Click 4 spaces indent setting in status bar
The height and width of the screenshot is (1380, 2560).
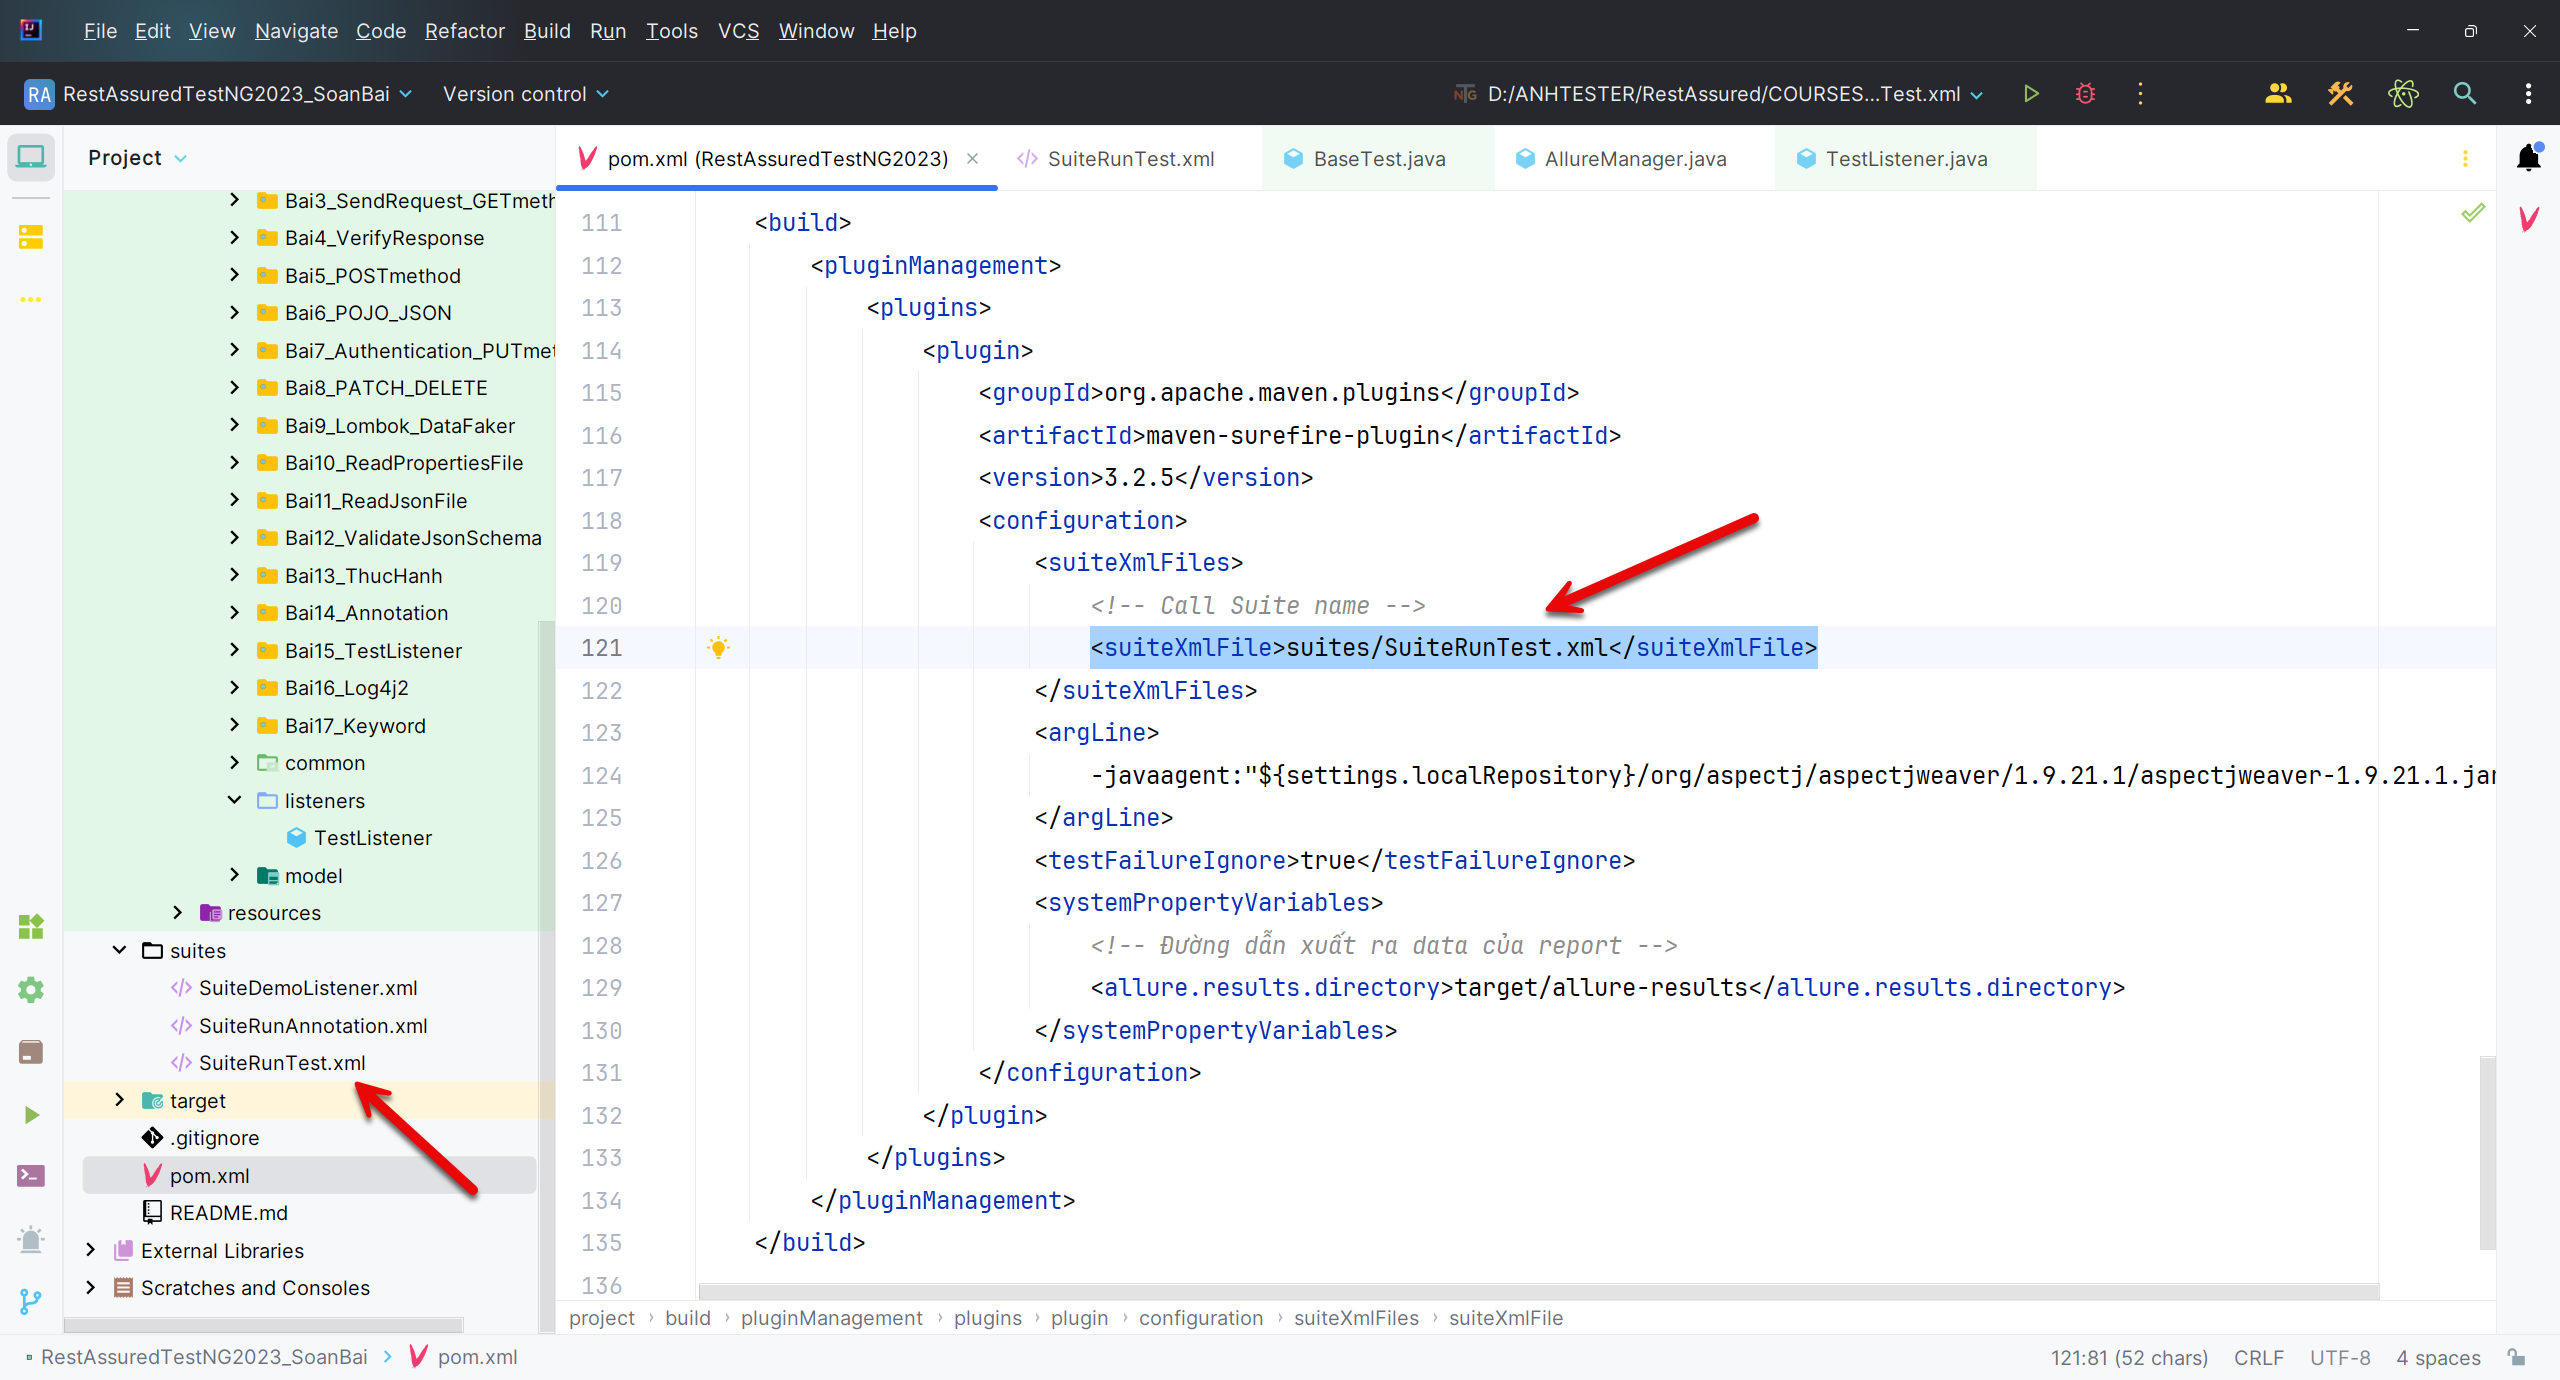coord(2438,1357)
